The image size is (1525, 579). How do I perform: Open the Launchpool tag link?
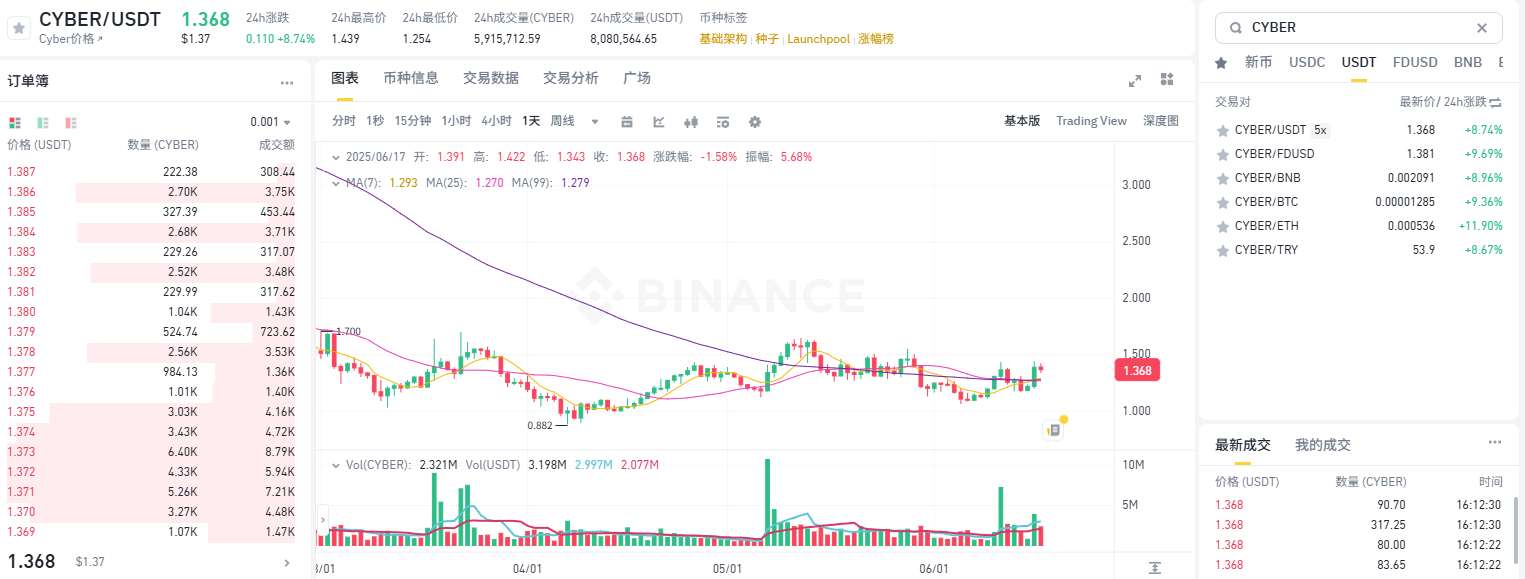point(818,39)
